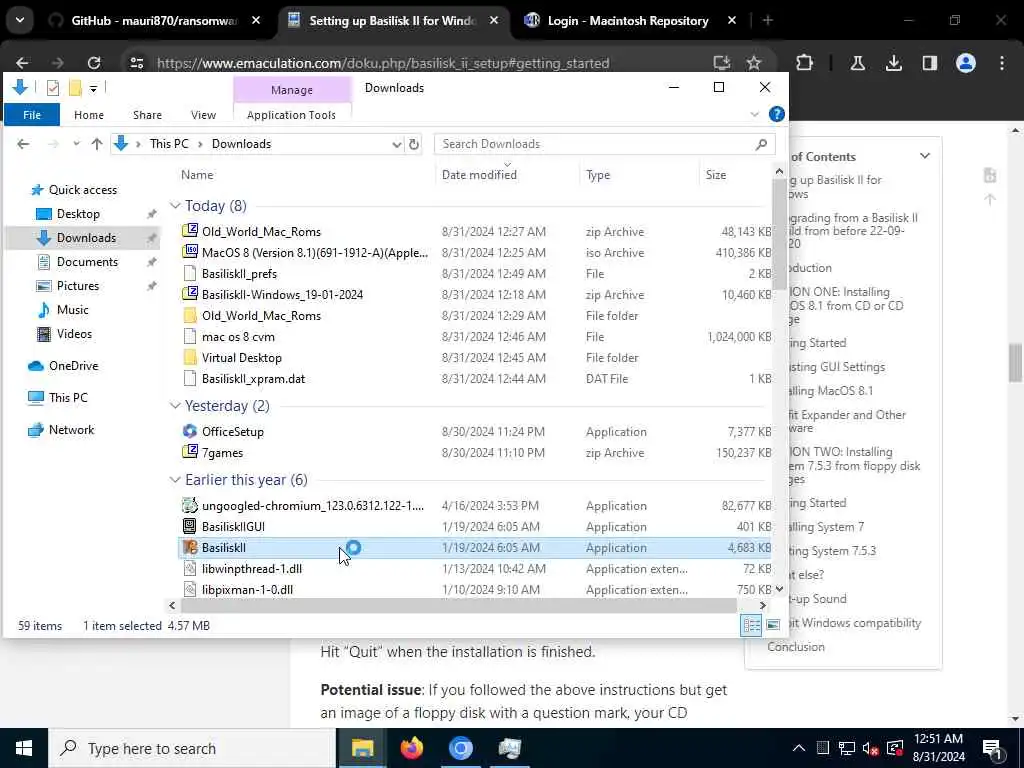Click the horizontal scrollbar in file list
Viewport: 1024px width, 768px height.
coord(458,605)
